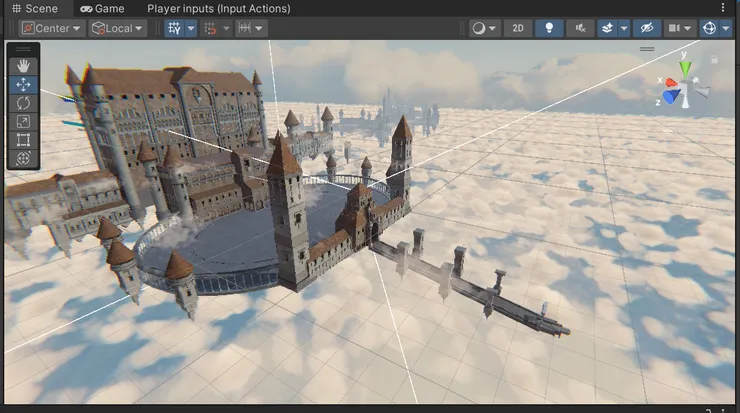Select the Hand view tool

tap(23, 65)
